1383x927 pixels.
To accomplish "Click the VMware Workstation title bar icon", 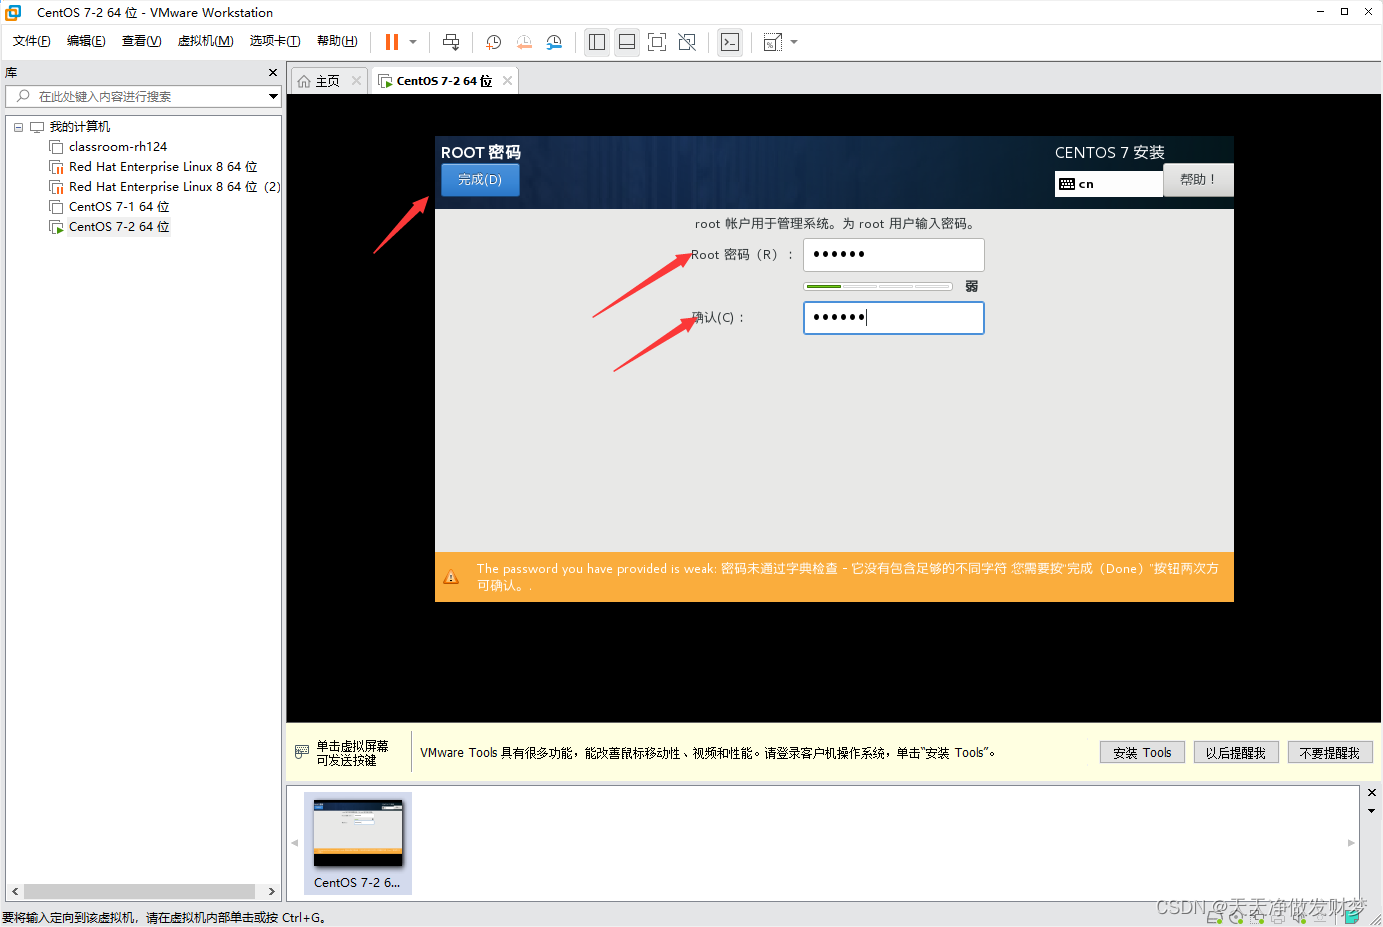I will pos(13,12).
